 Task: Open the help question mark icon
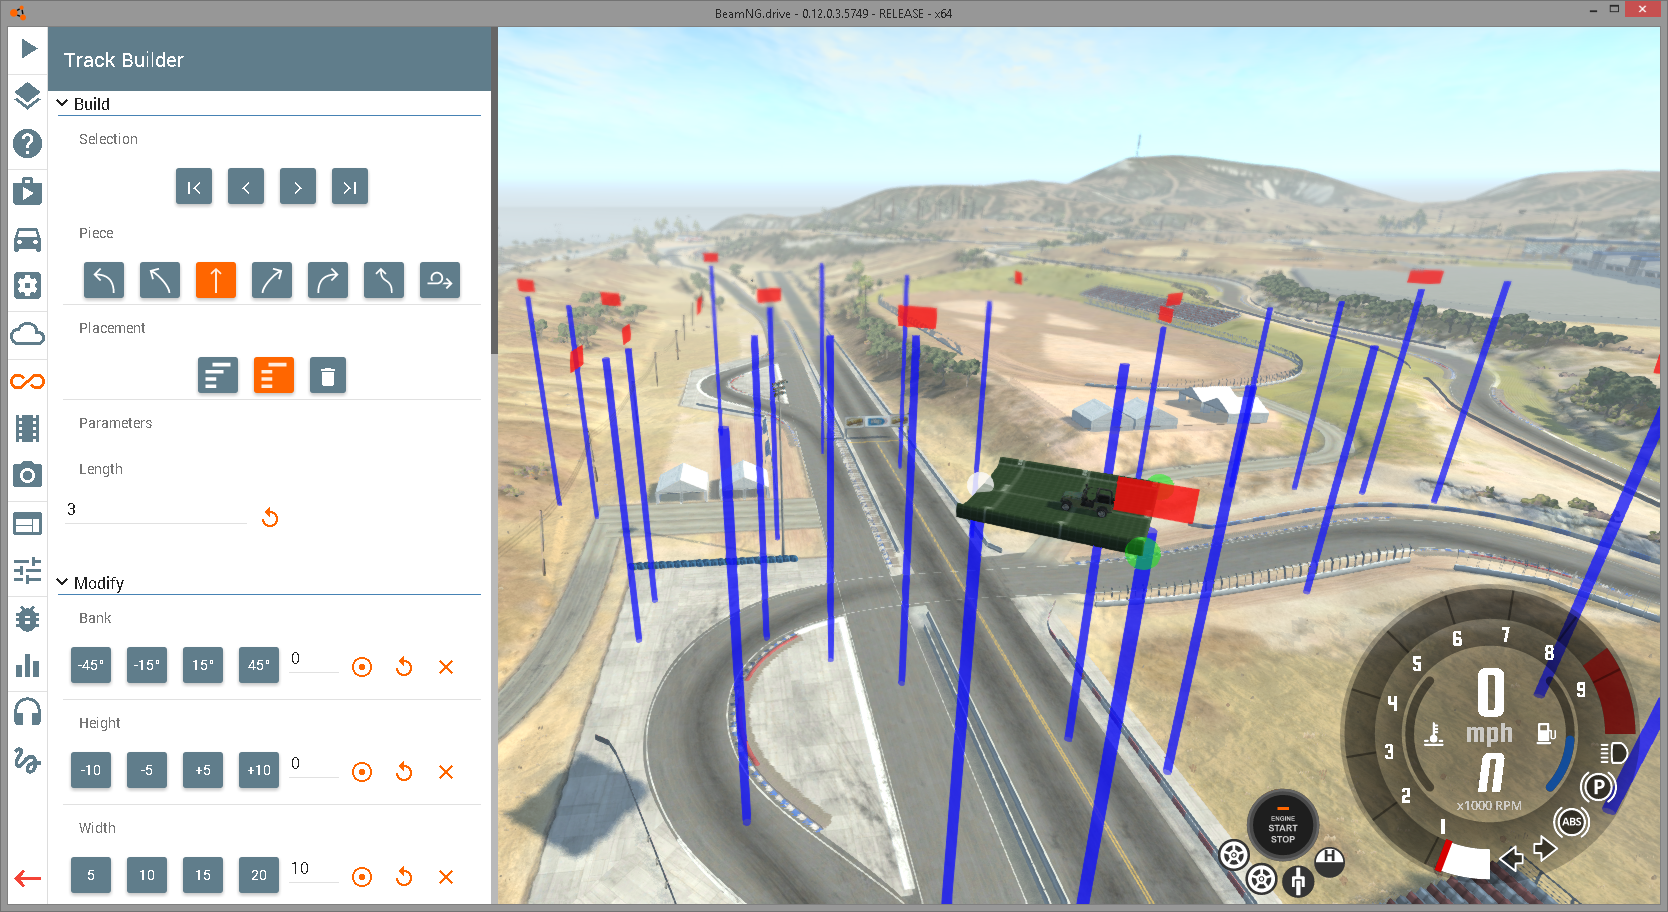point(28,144)
